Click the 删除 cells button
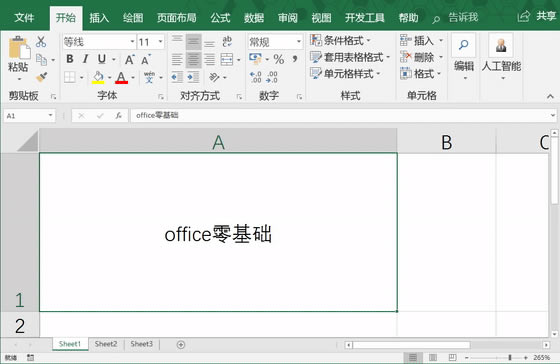The width and height of the screenshot is (560, 364). 421,57
